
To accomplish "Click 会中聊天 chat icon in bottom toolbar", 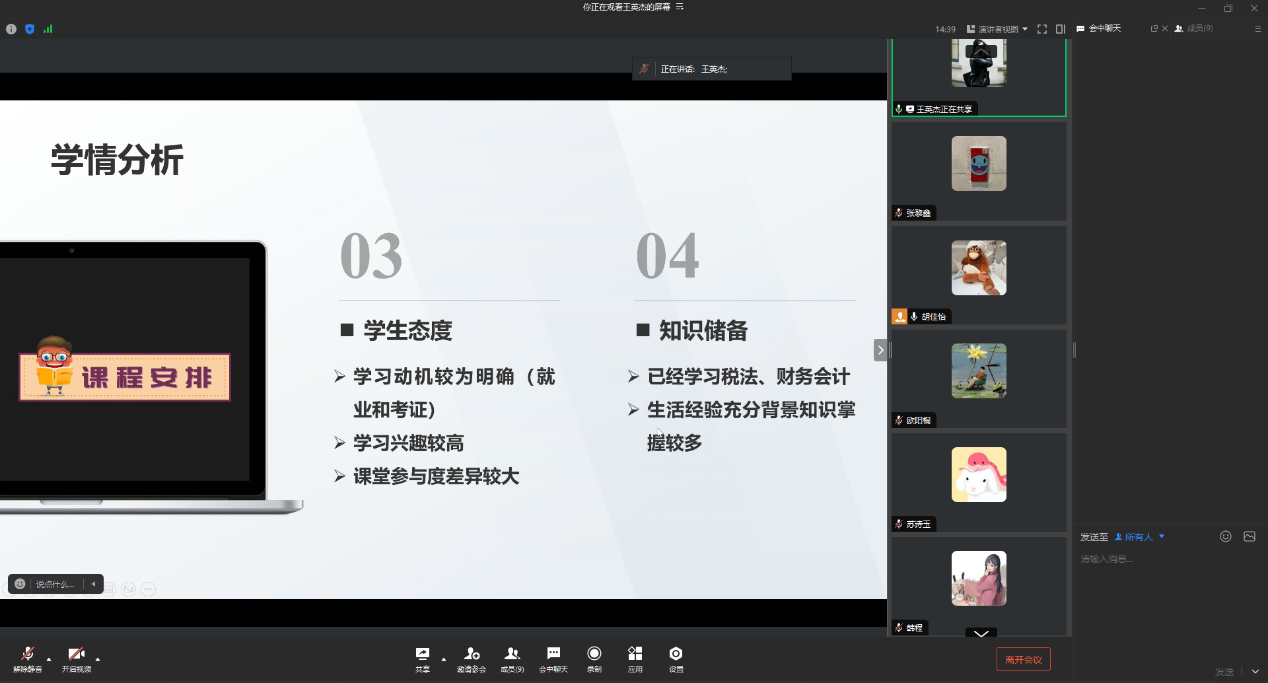I will click(x=553, y=657).
